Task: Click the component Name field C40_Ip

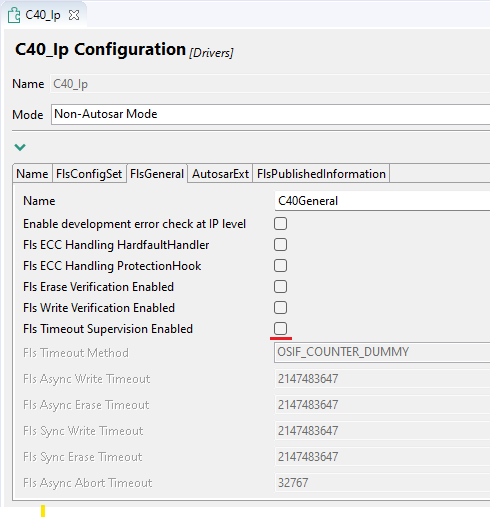Action: (270, 84)
